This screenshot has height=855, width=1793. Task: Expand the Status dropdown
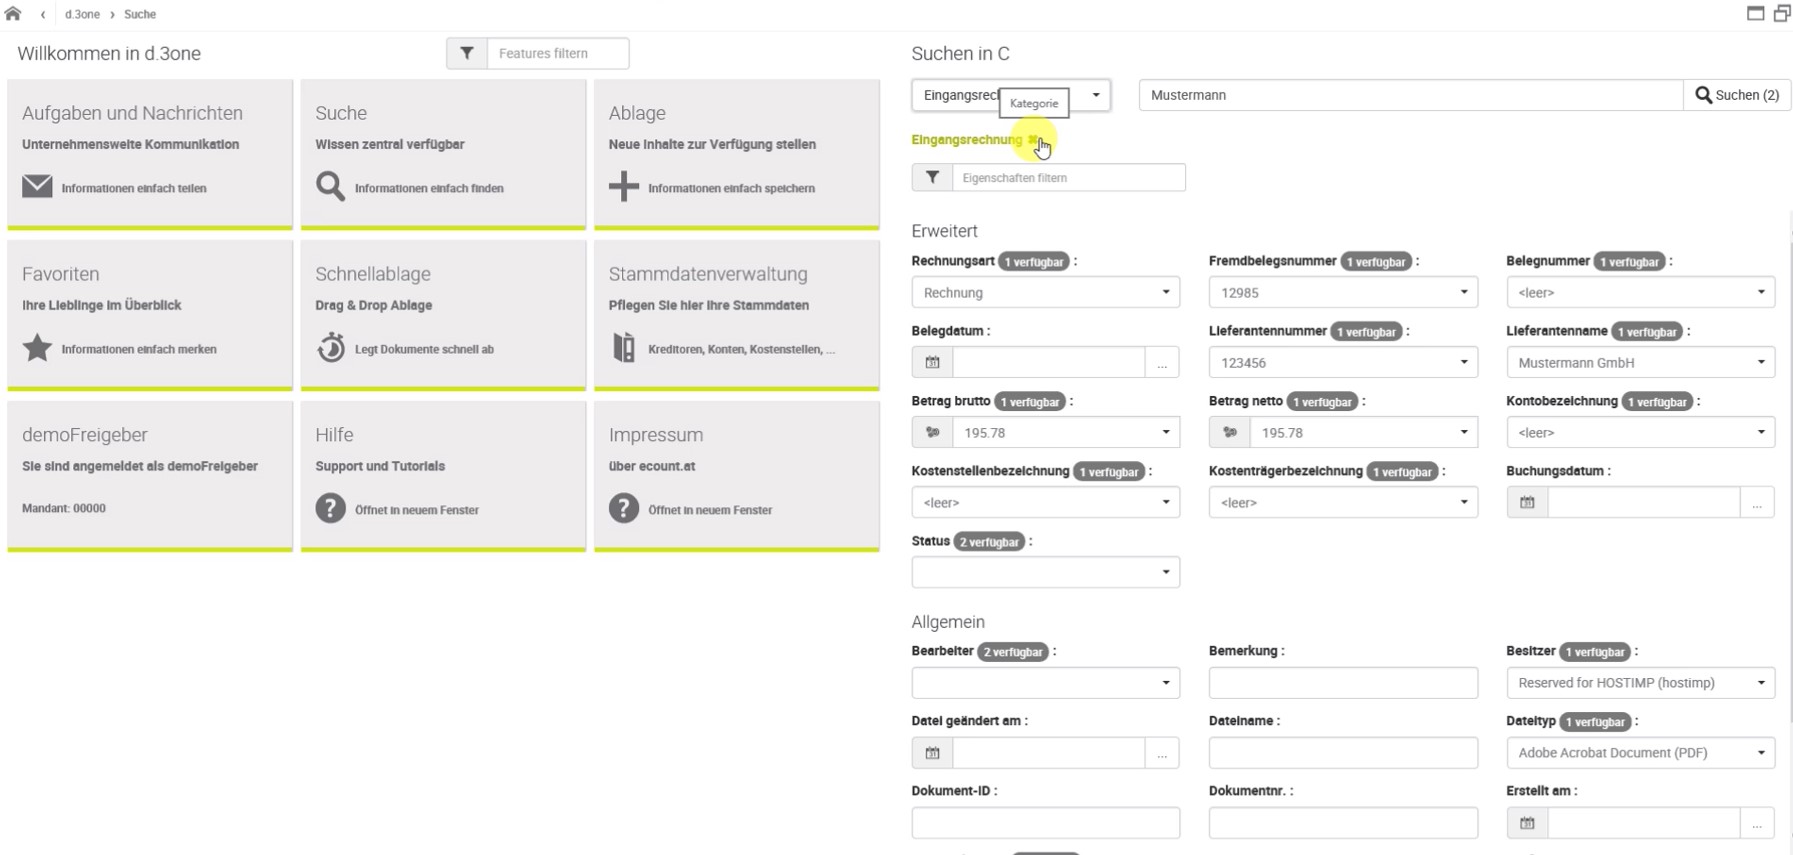click(1045, 572)
